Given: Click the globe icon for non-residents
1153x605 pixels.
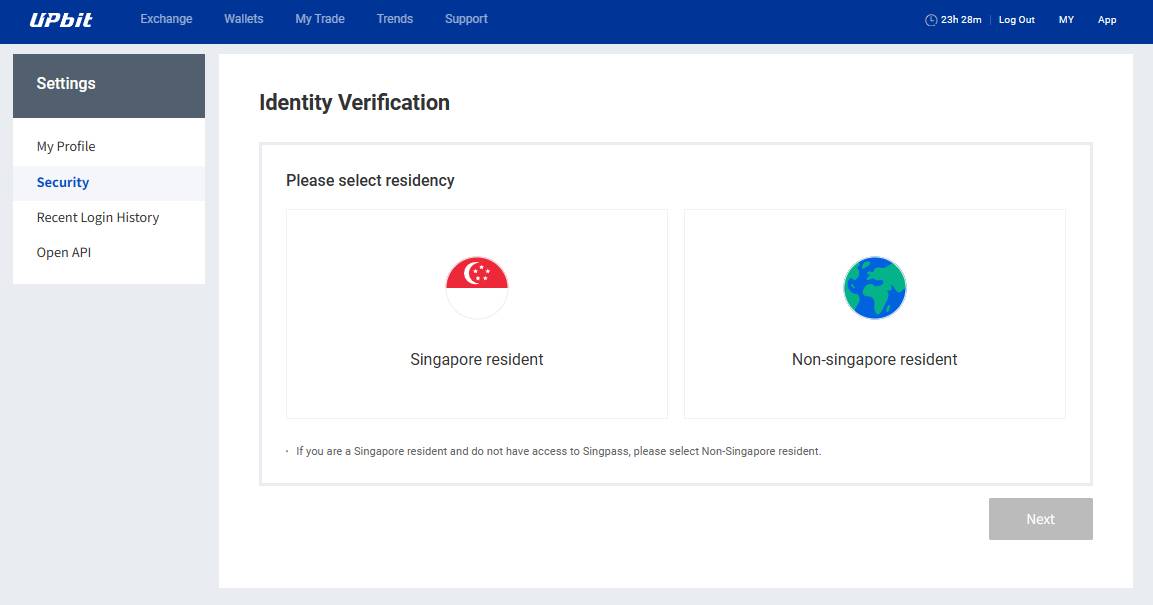Looking at the screenshot, I should pyautogui.click(x=874, y=287).
